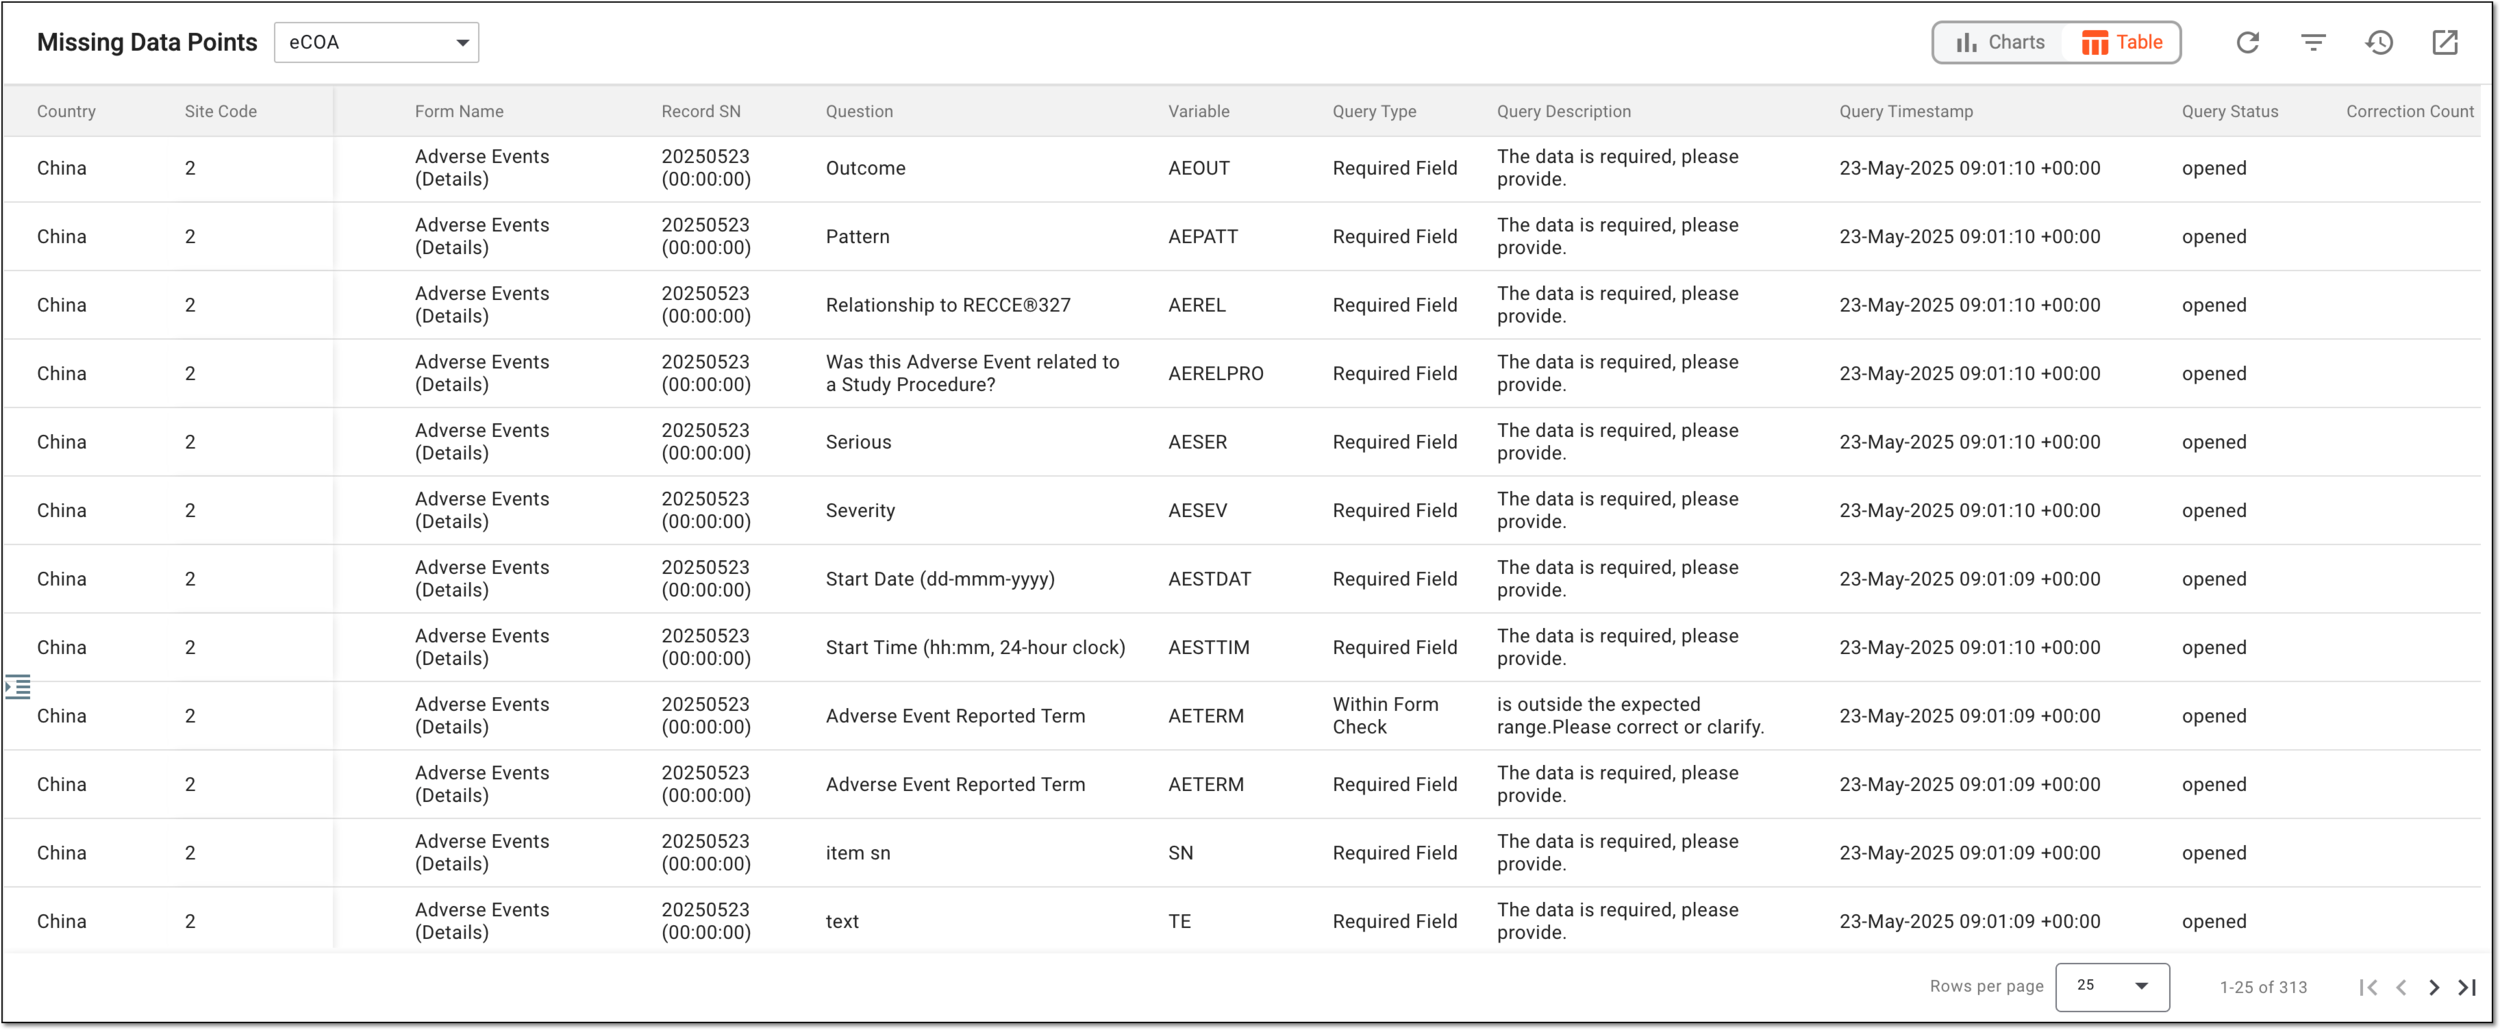Click the Severity question cell
The height and width of the screenshot is (1030, 2500).
860,511
